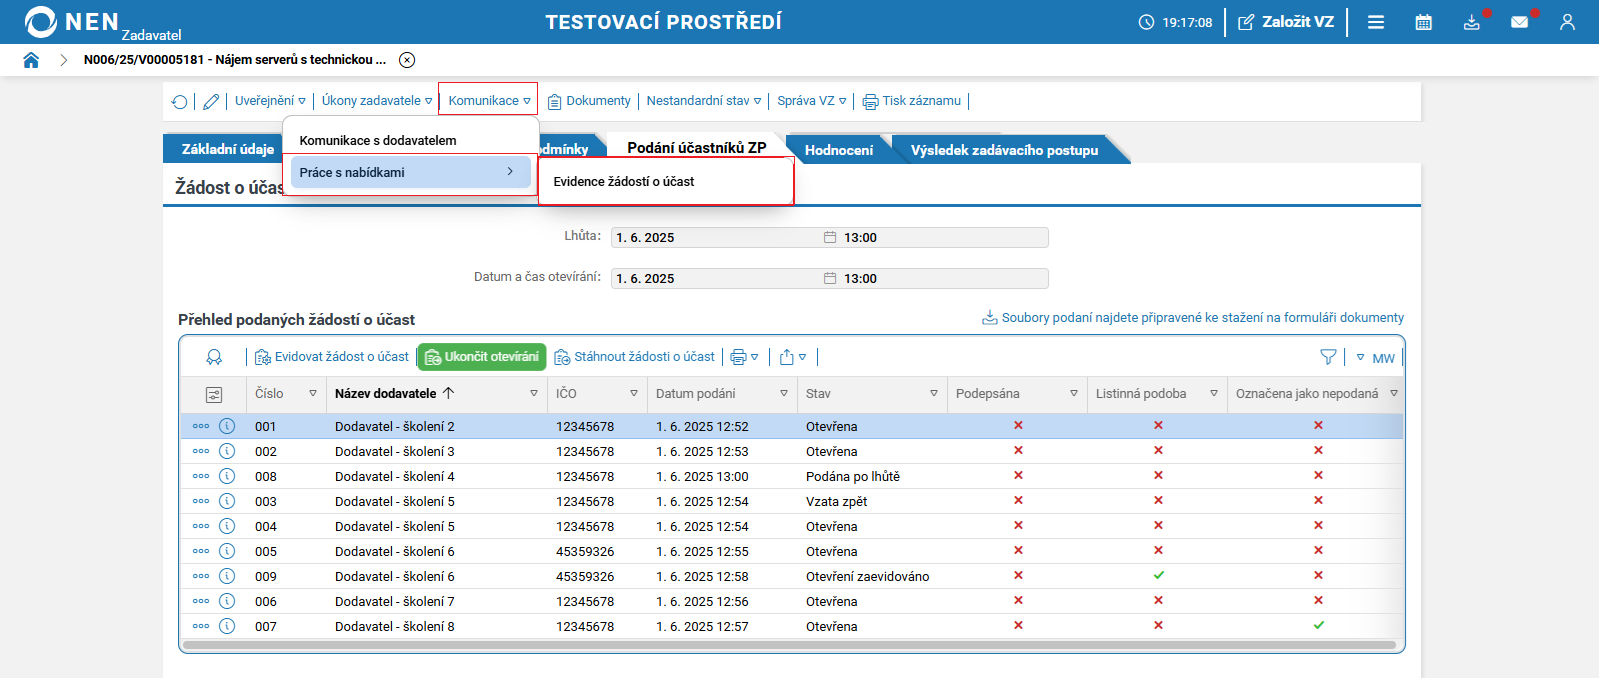The width and height of the screenshot is (1599, 678).
Task: Open the calendar icon in header
Action: pos(1424,22)
